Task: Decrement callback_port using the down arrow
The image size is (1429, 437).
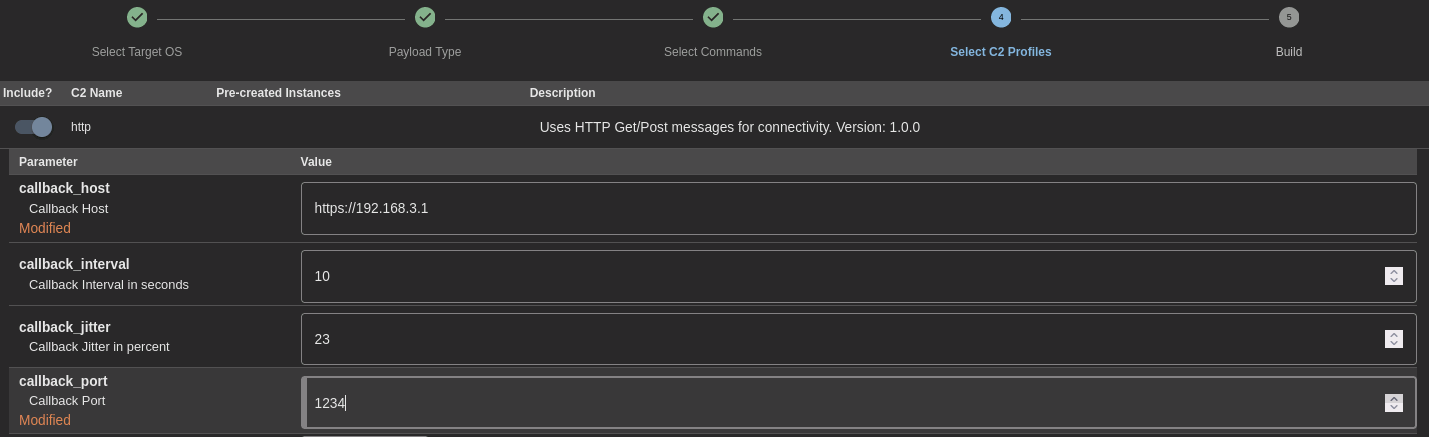Action: point(1394,408)
